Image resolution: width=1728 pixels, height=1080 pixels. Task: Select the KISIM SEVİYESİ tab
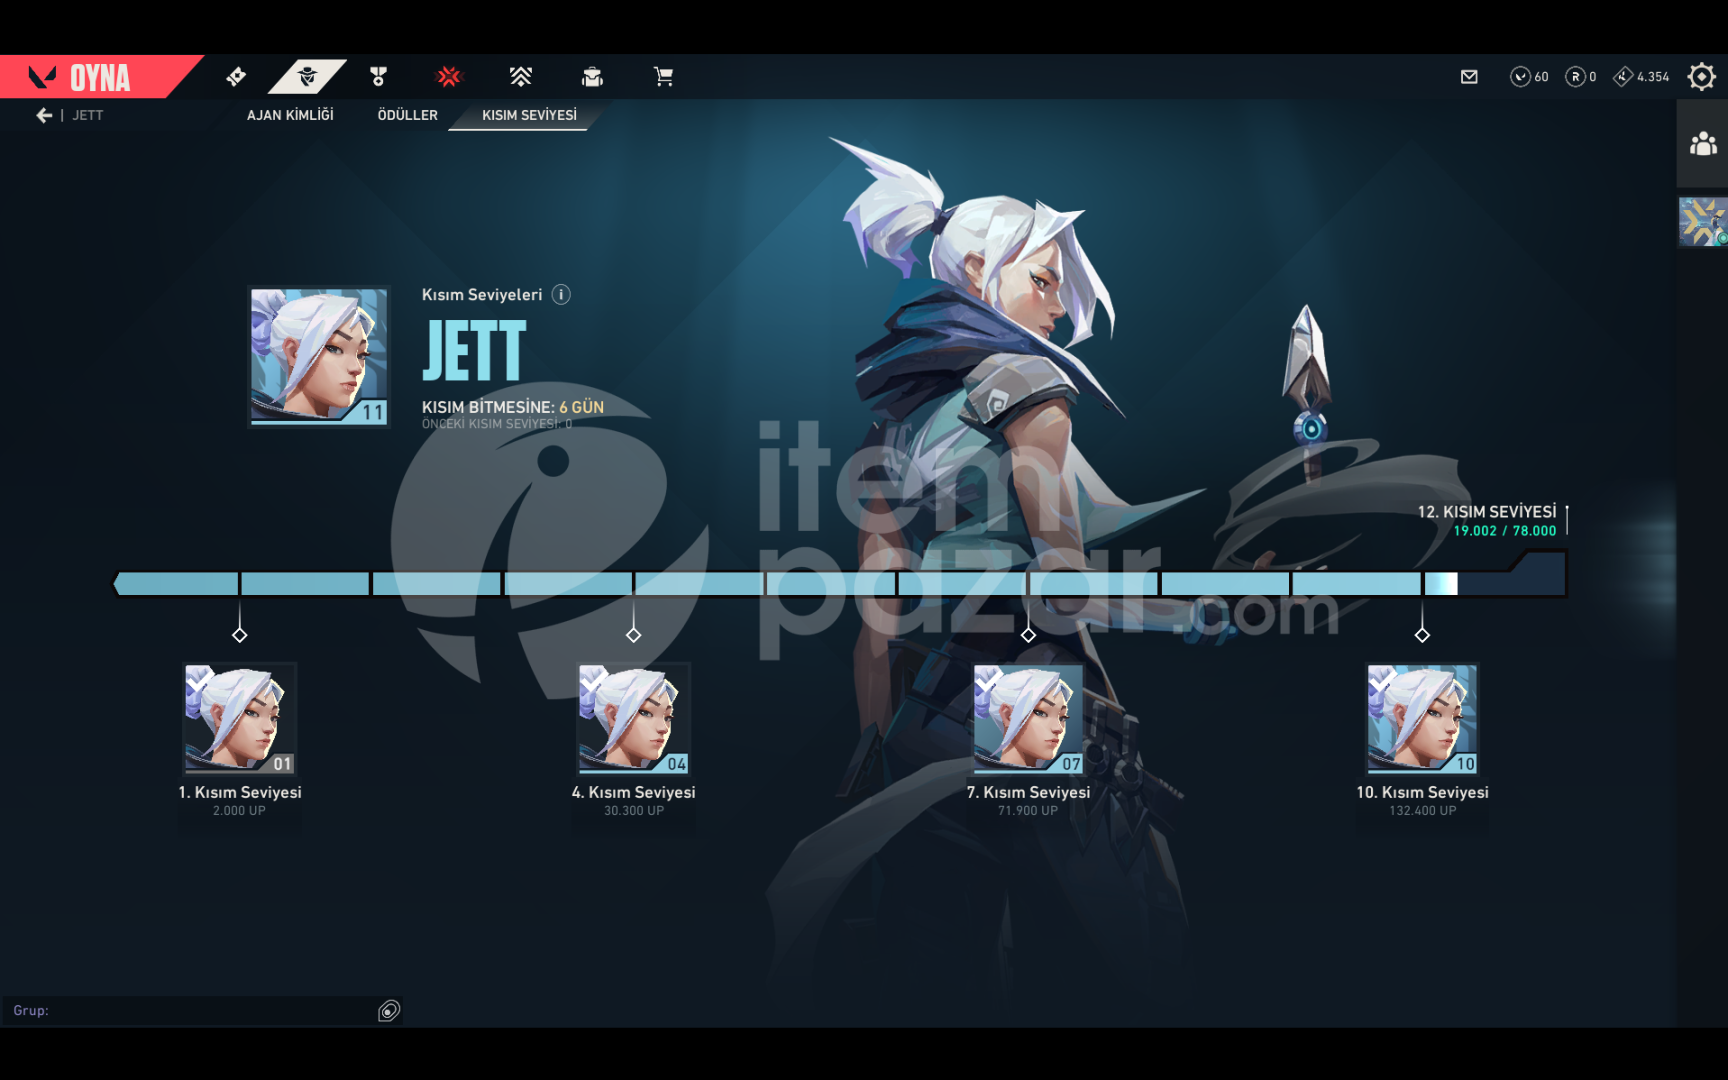(x=529, y=115)
